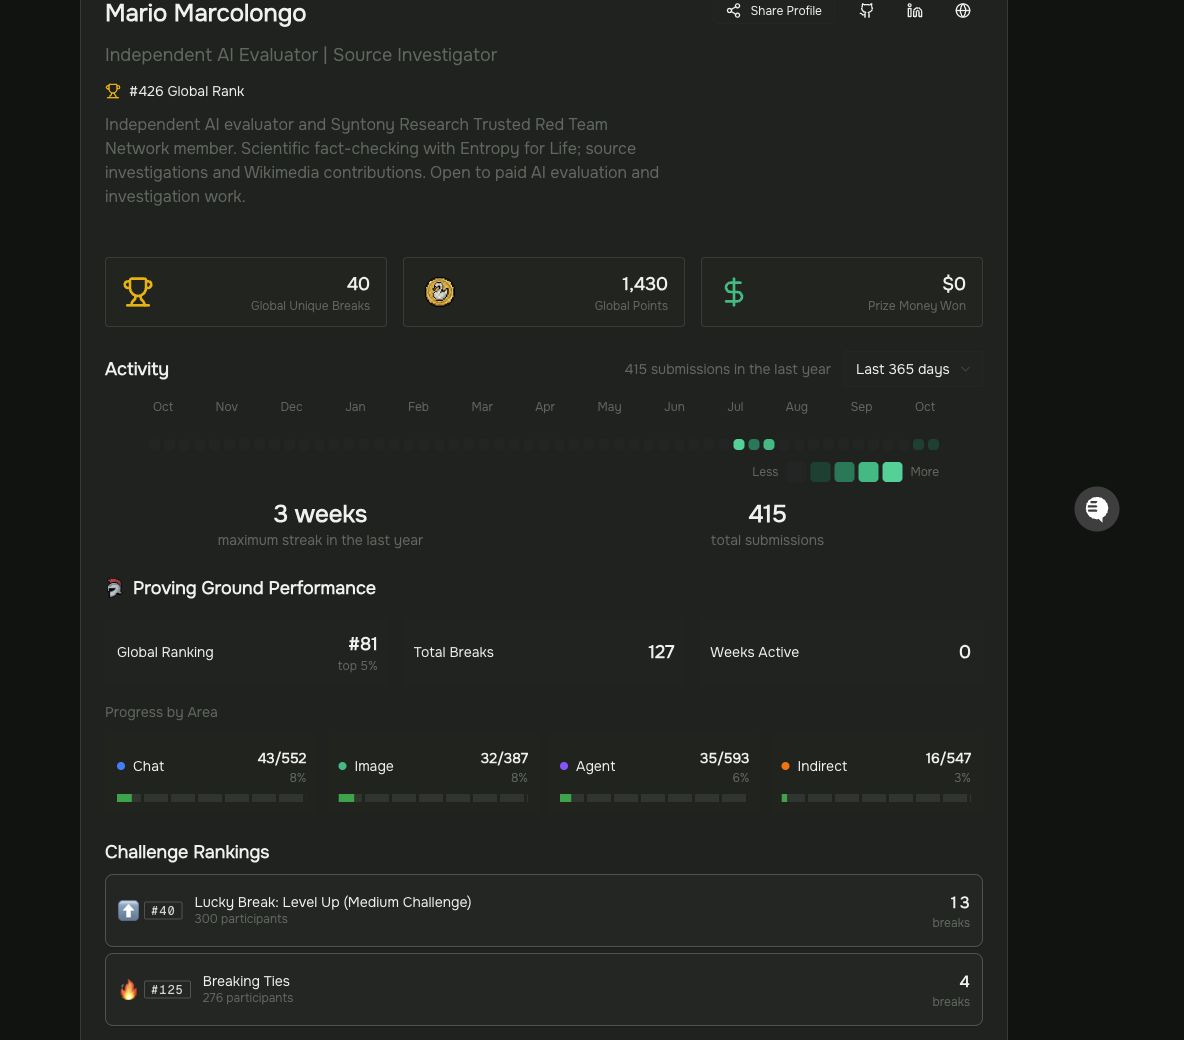This screenshot has width=1184, height=1040.
Task: Click the Agent progress bar
Action: point(653,798)
